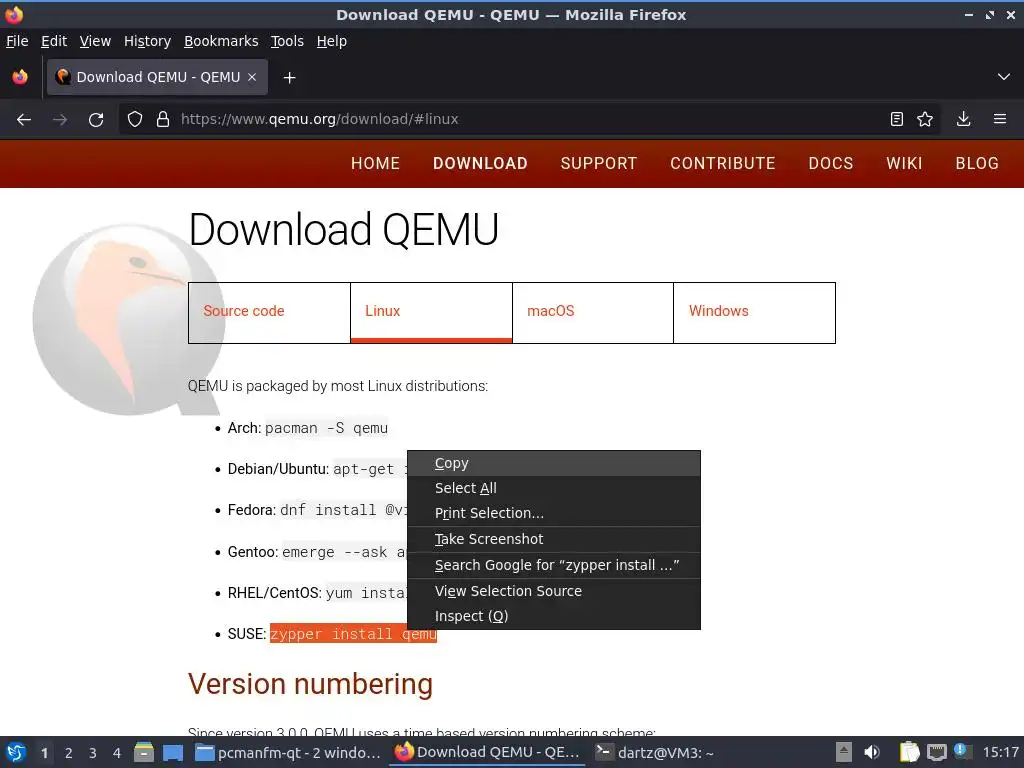The height and width of the screenshot is (768, 1024).
Task: Open the tracking protection shield icon
Action: [x=135, y=120]
